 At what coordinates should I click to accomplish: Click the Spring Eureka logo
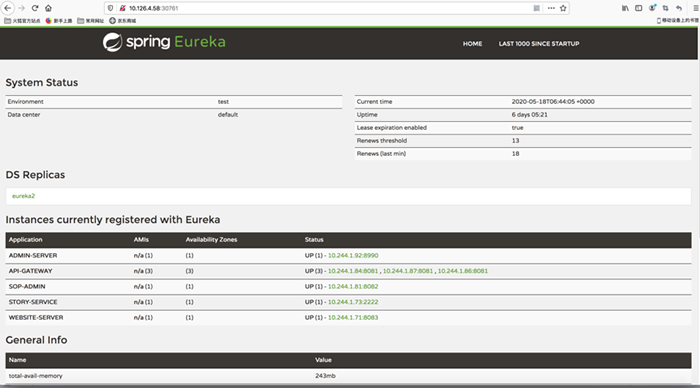click(164, 42)
